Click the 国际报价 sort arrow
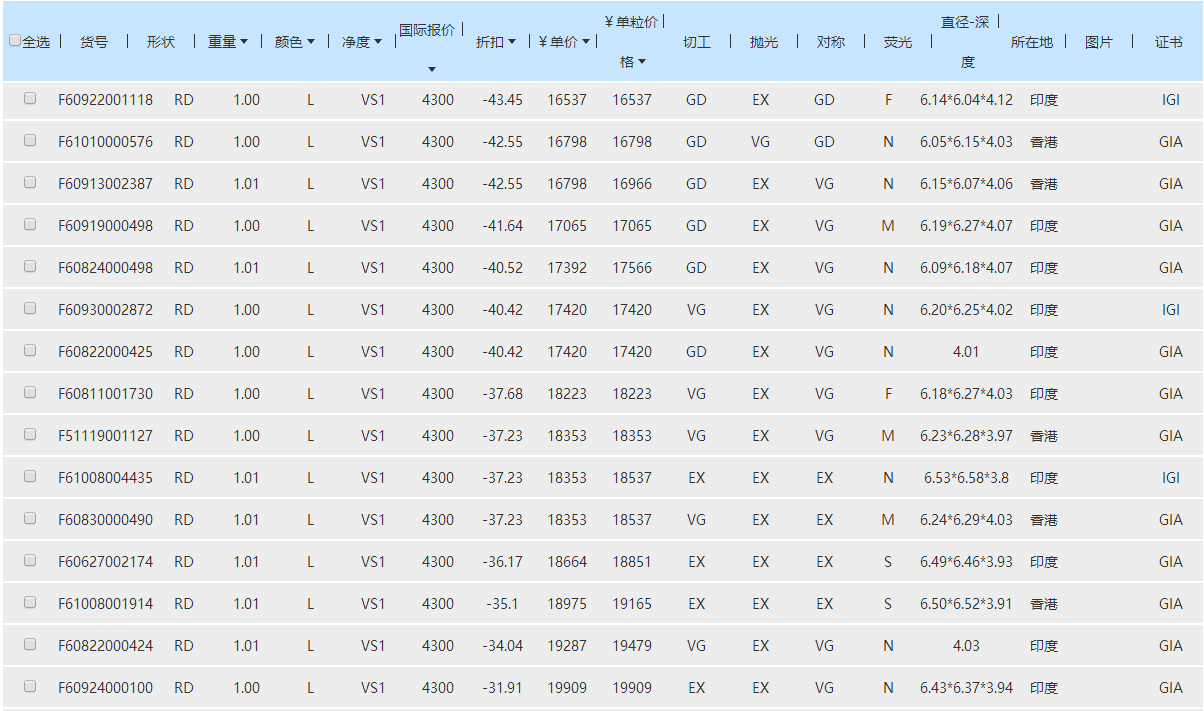Viewport: 1204px width, 711px height. coord(432,69)
